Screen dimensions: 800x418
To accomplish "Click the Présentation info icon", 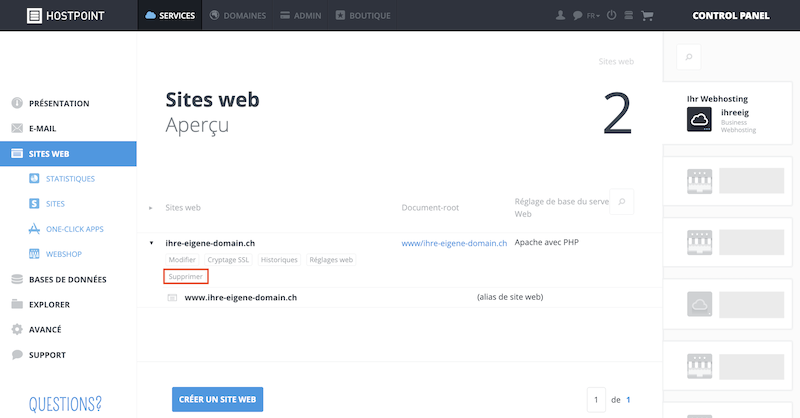I will (x=17, y=103).
